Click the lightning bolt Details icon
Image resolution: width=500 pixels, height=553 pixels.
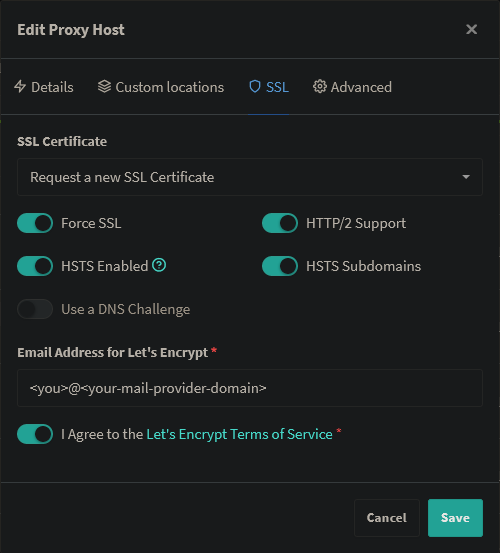[x=20, y=87]
